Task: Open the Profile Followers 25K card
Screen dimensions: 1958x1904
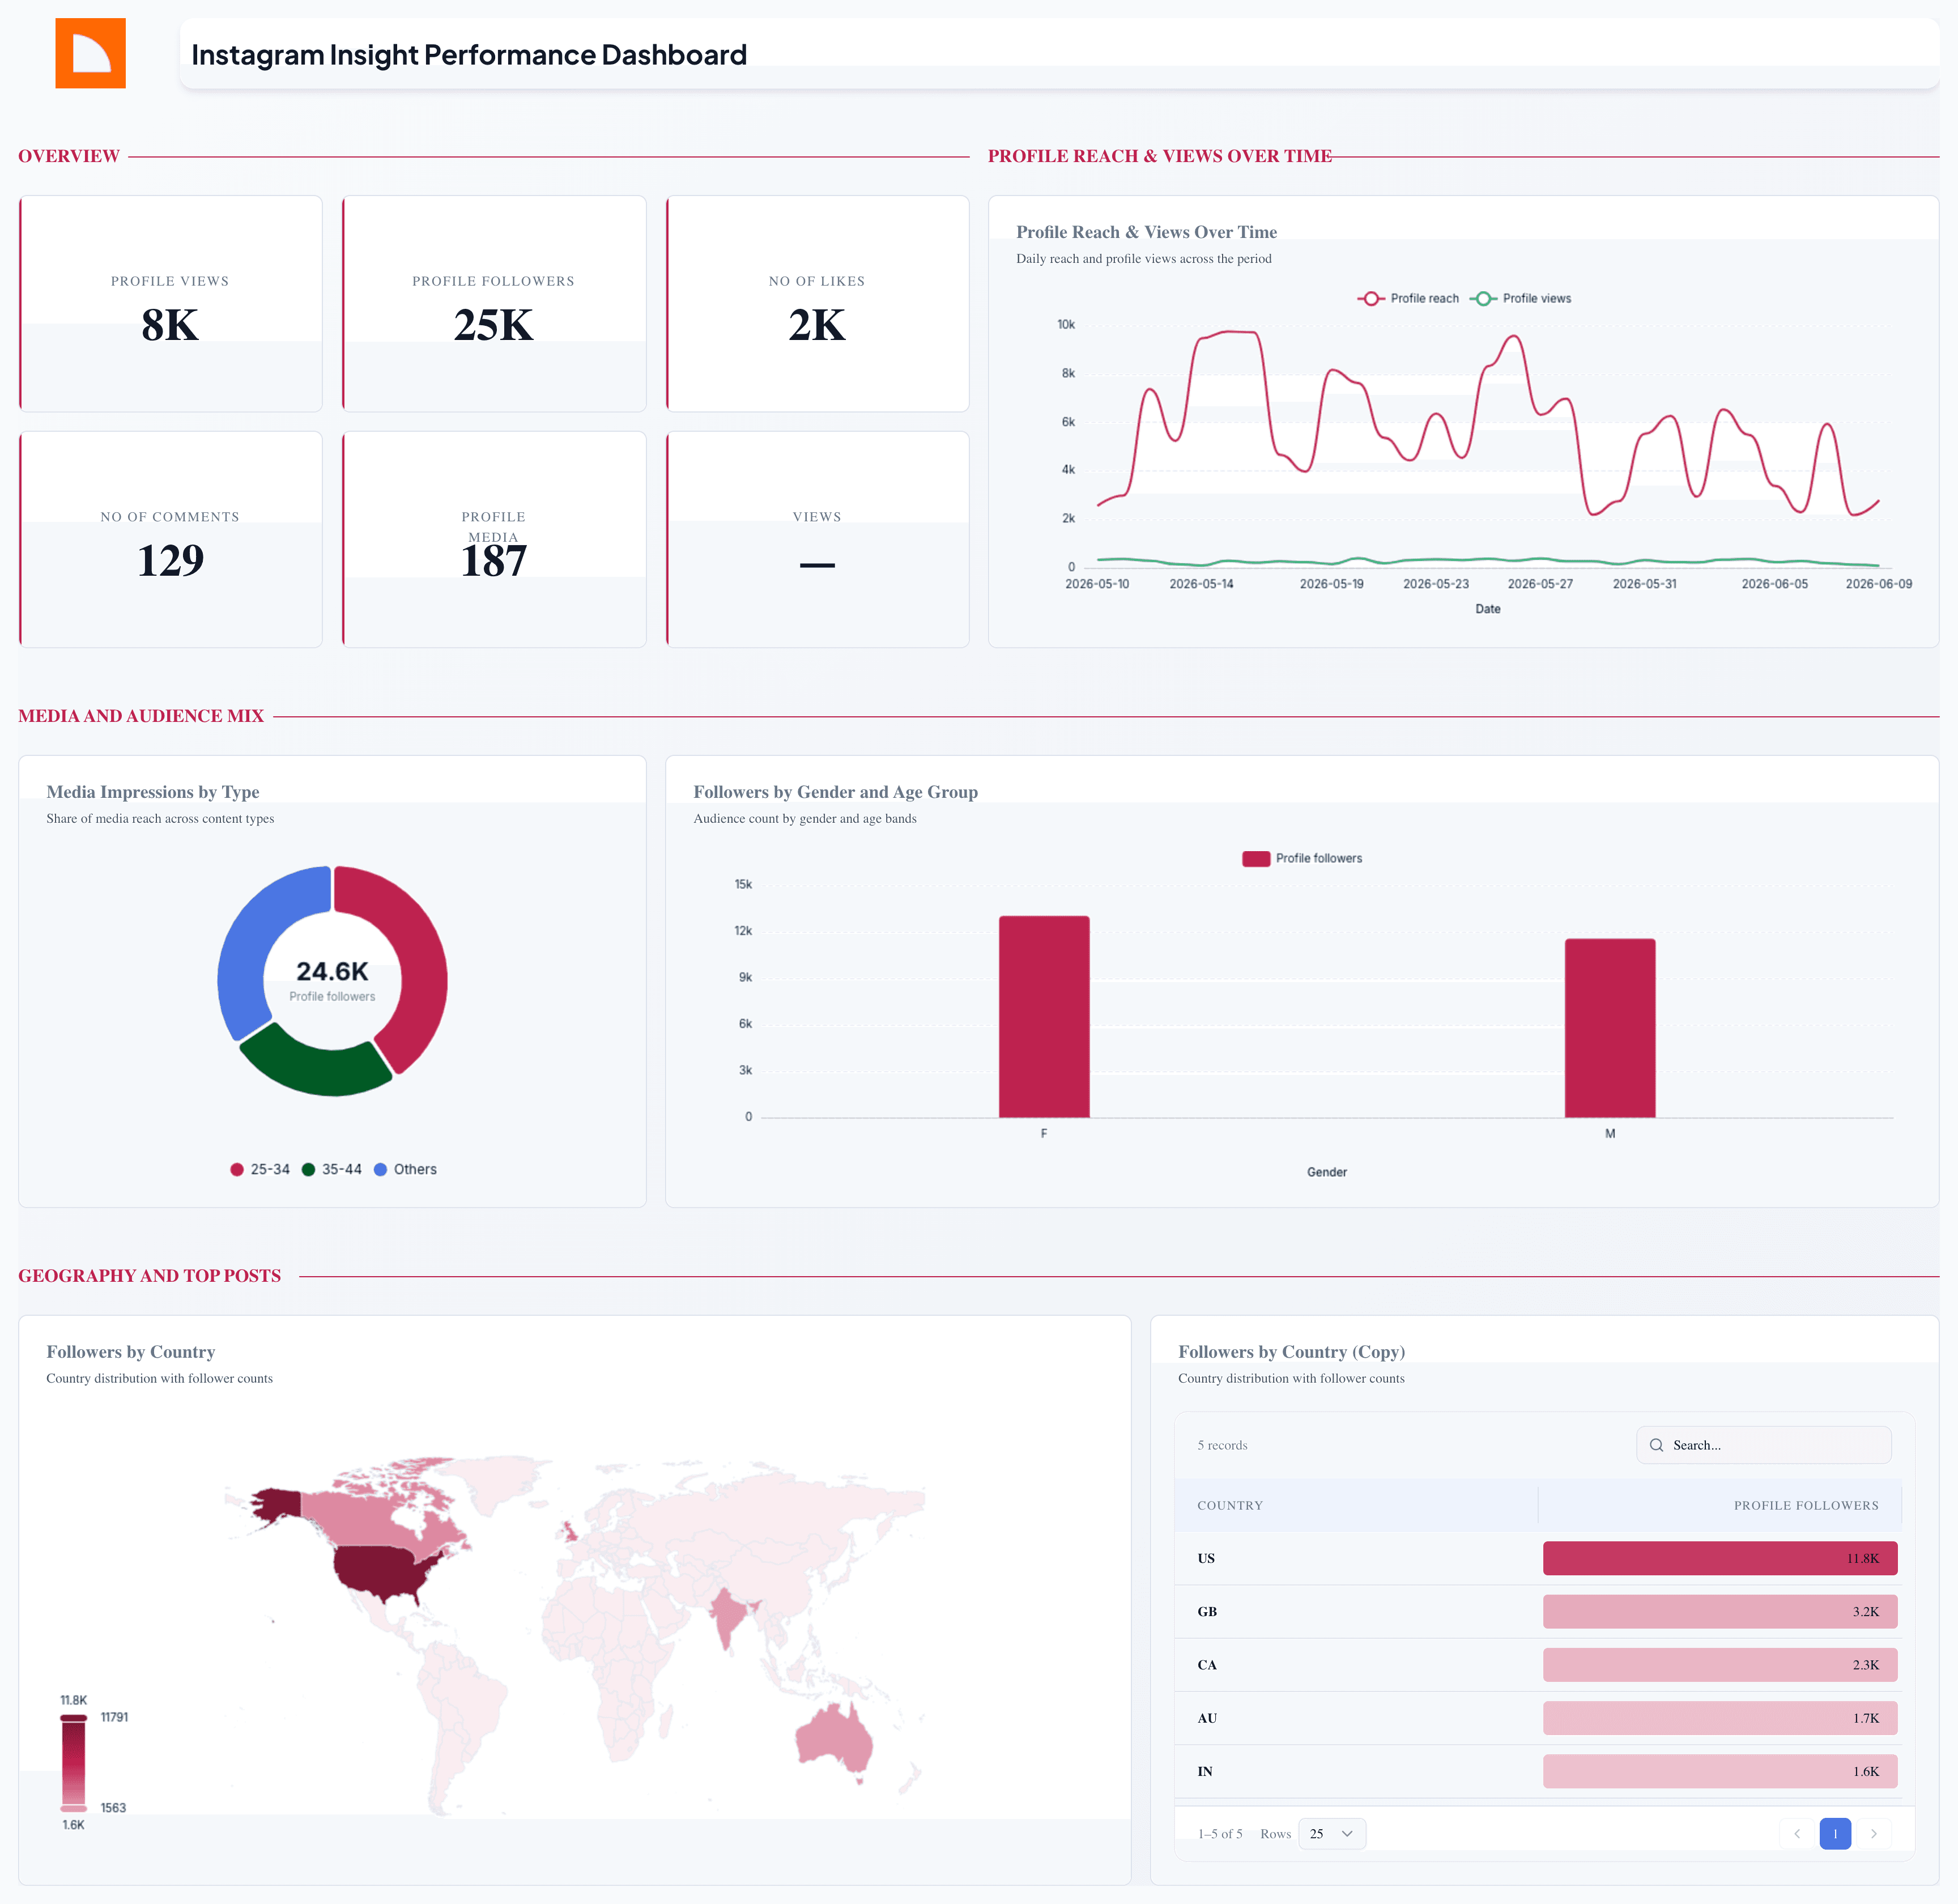Action: pyautogui.click(x=494, y=303)
